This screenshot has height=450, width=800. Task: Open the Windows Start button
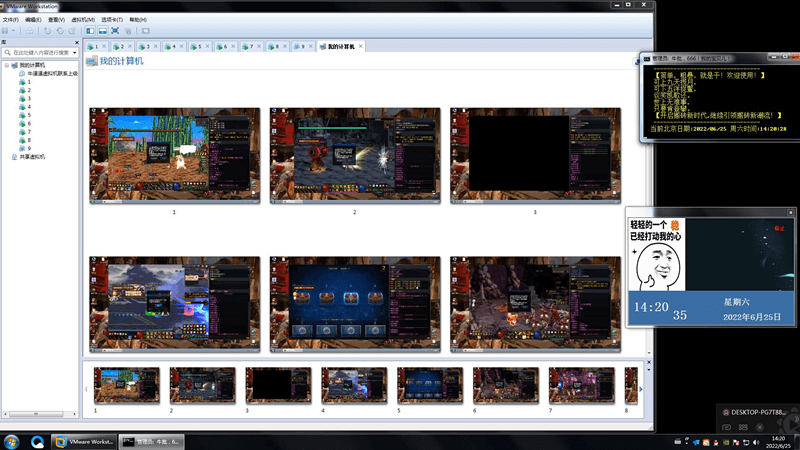click(11, 442)
